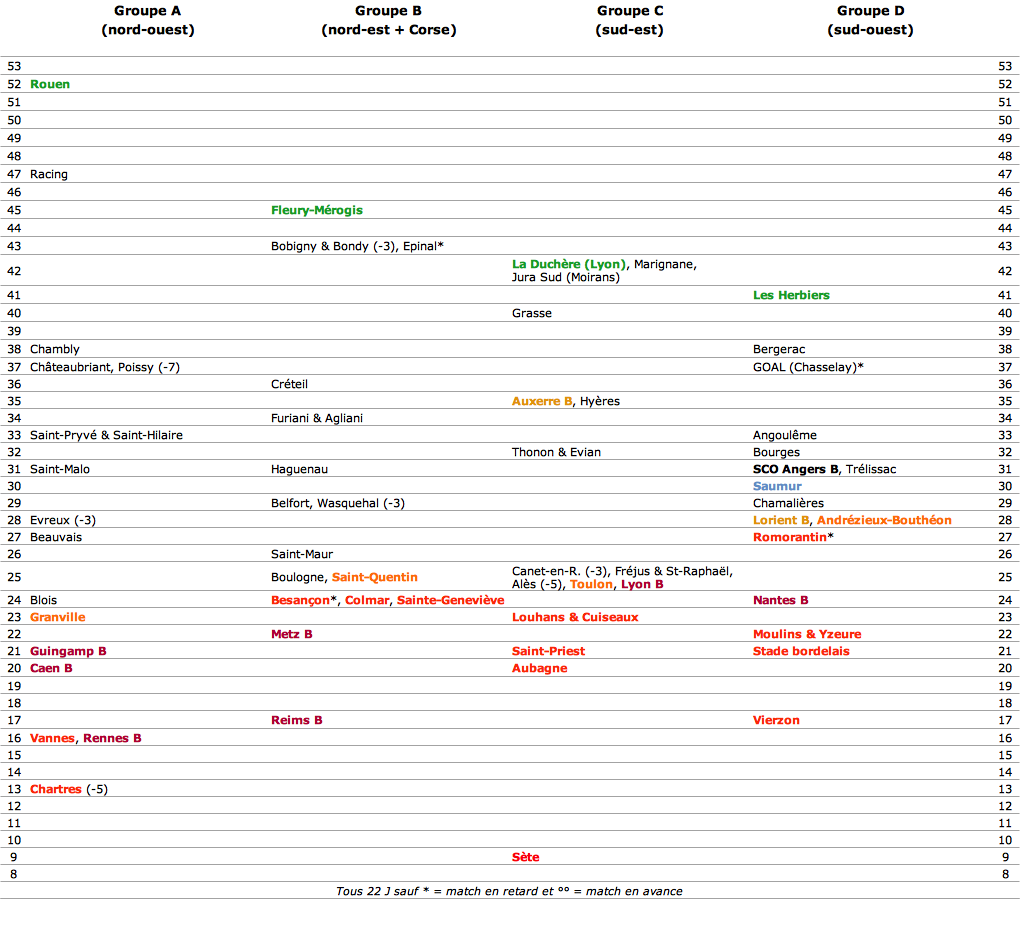The width and height of the screenshot is (1025, 932).
Task: Click Toulon in Groupe C
Action: 591,584
